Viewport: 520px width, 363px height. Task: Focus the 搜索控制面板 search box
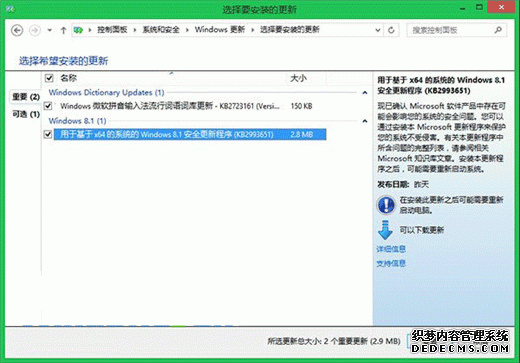pyautogui.click(x=457, y=30)
